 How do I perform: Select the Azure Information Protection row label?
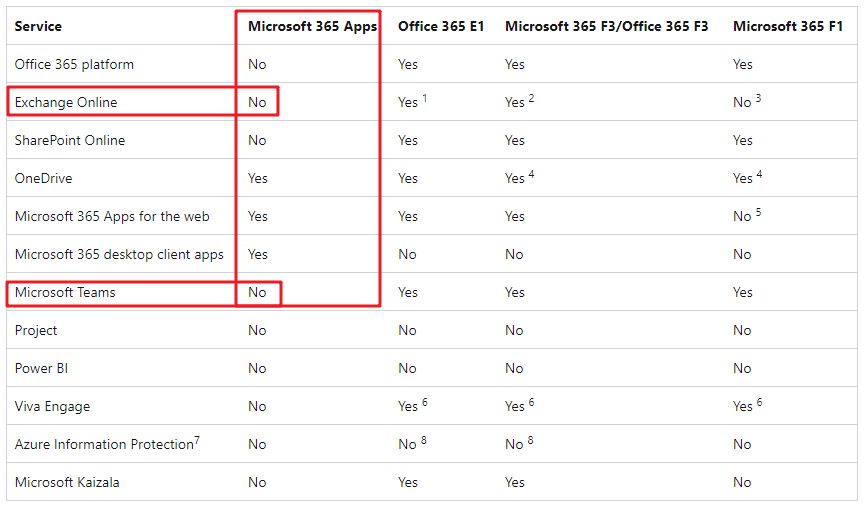coord(107,444)
